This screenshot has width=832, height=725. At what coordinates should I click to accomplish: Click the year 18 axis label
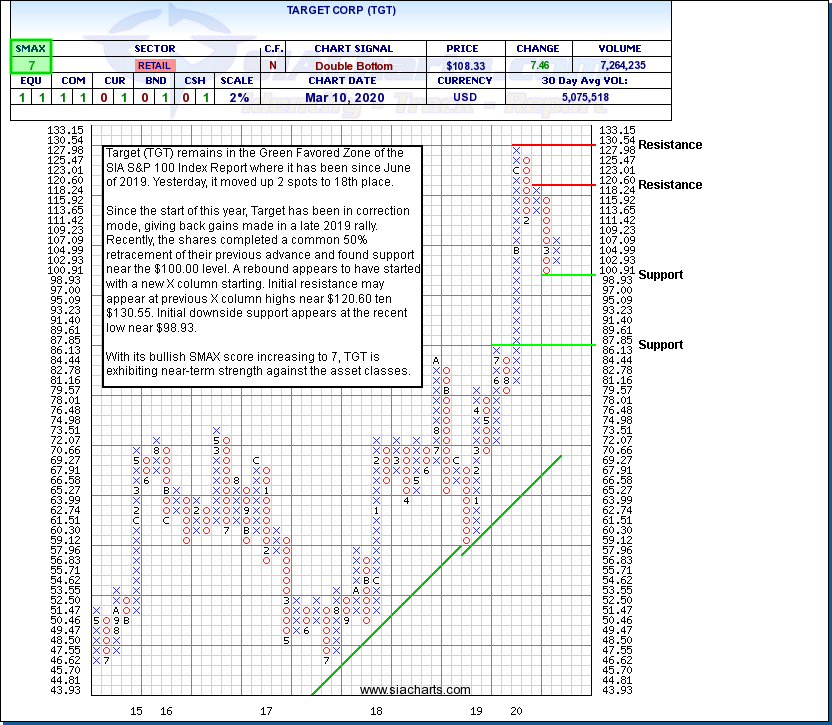[x=376, y=711]
